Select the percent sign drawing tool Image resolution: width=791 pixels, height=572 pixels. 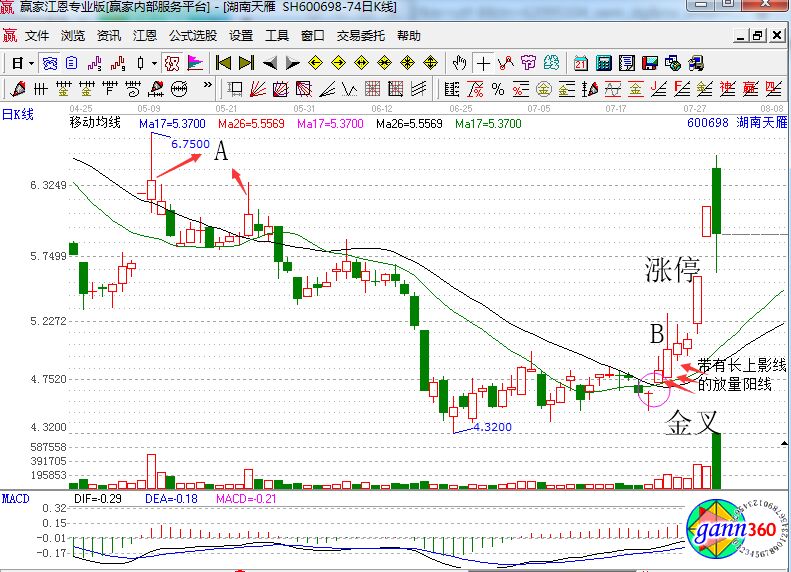pos(498,88)
